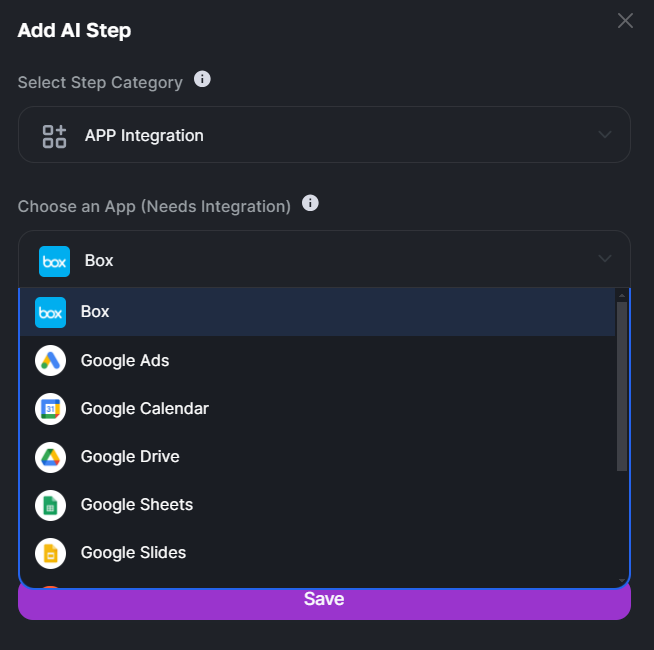Click the Google Sheets logo icon
The height and width of the screenshot is (650, 654).
click(x=50, y=506)
